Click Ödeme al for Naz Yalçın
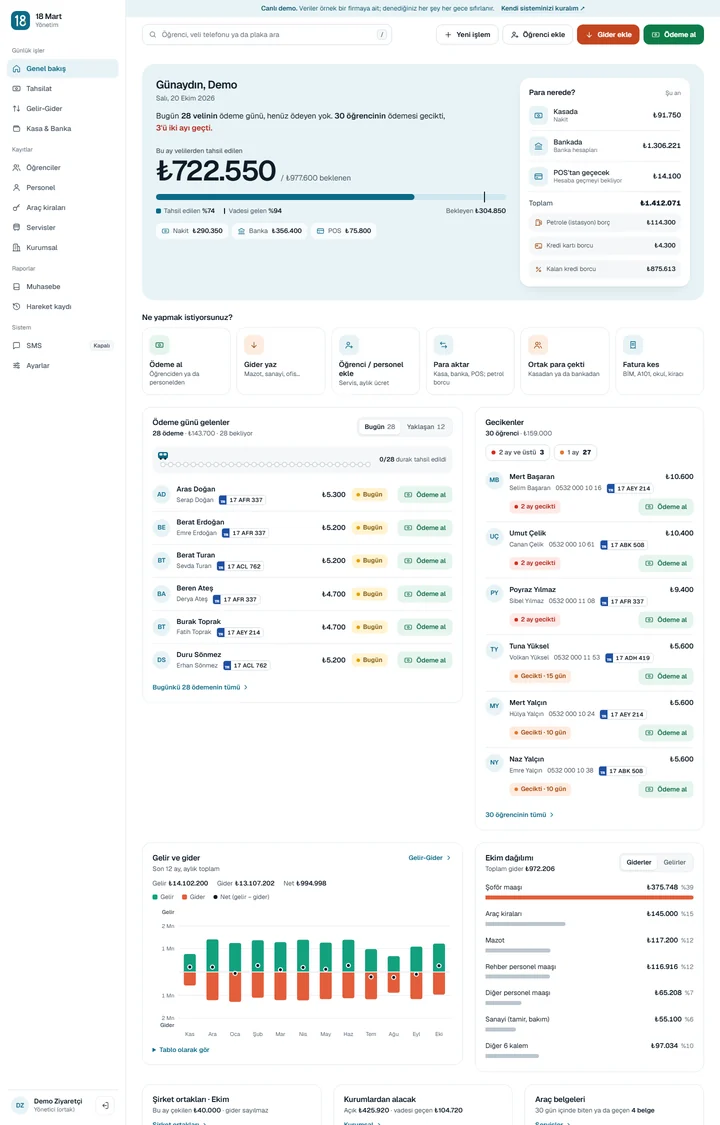This screenshot has height=1125, width=720. point(666,789)
